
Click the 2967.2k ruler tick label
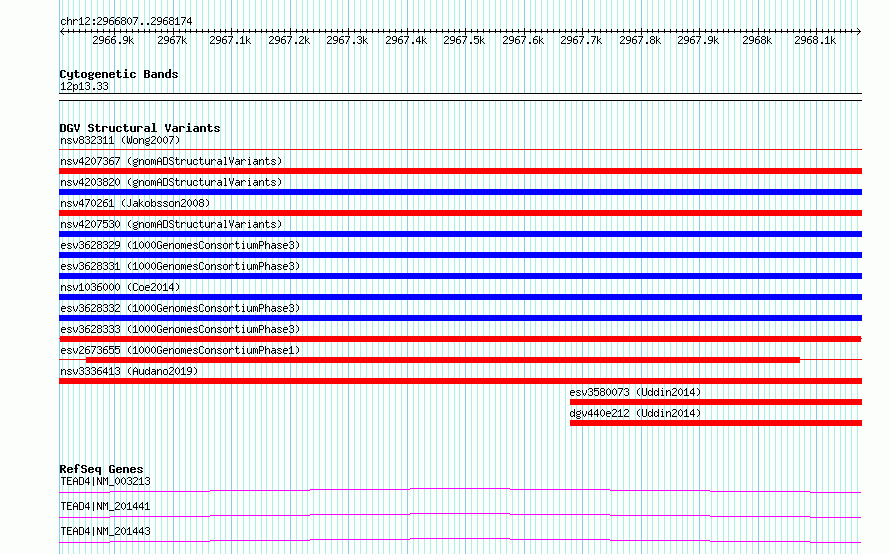(289, 40)
